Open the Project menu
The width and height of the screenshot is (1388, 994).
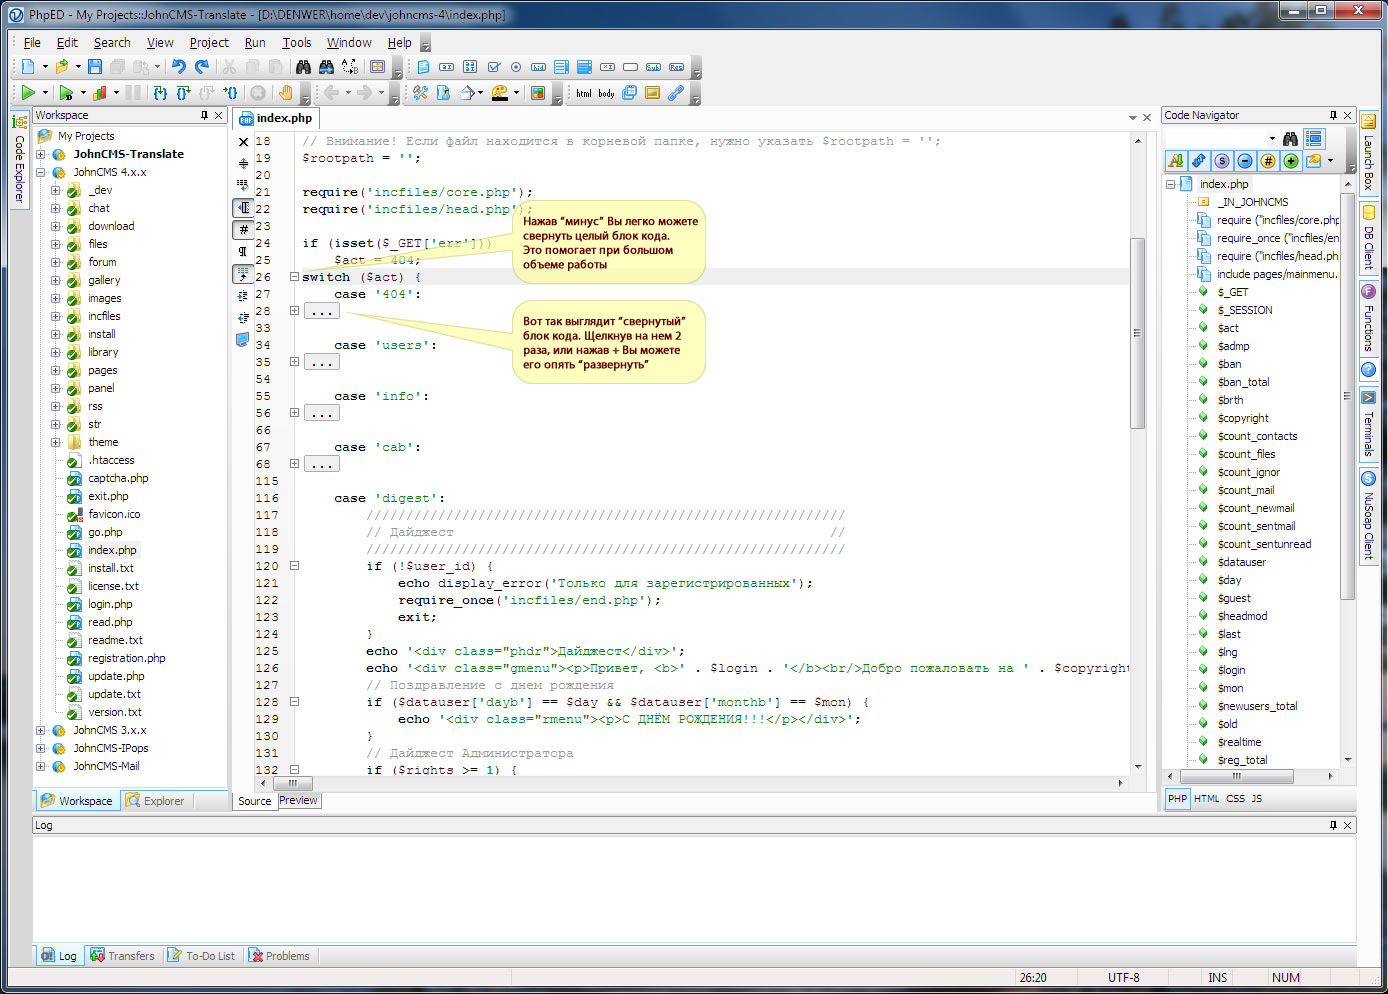pyautogui.click(x=209, y=43)
